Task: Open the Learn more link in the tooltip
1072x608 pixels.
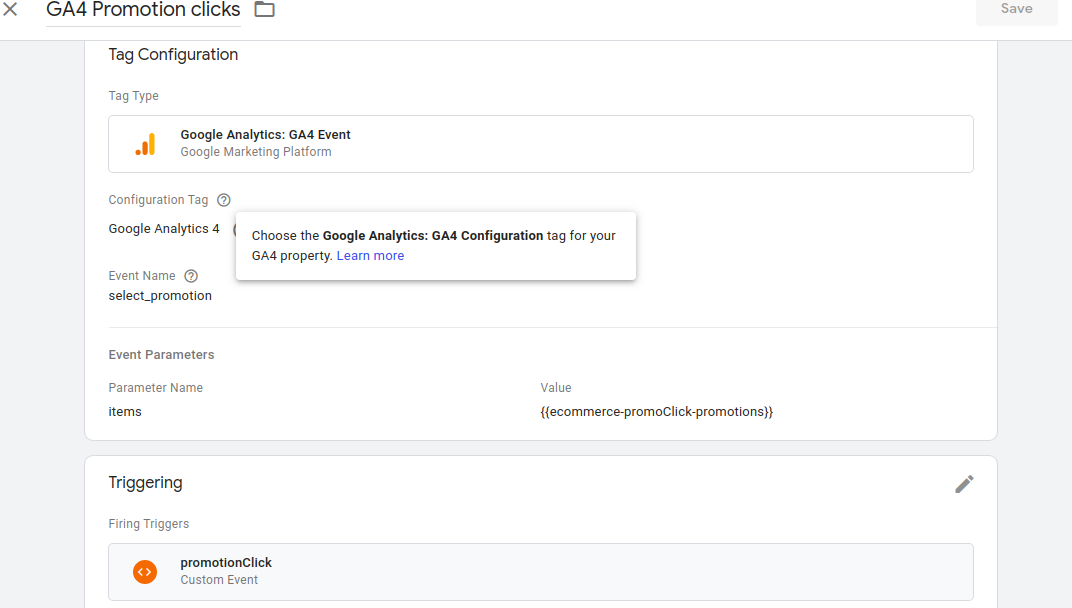Action: tap(370, 256)
